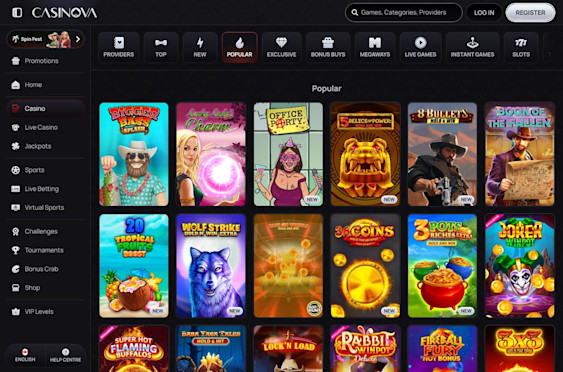The image size is (563, 372).
Task: Open the Office Party game
Action: (288, 154)
